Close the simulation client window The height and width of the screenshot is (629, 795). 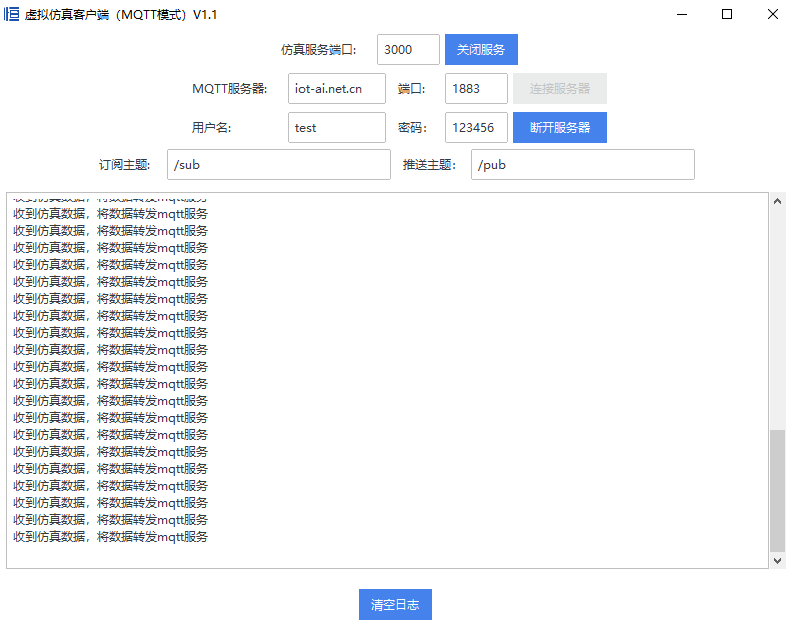[x=772, y=15]
